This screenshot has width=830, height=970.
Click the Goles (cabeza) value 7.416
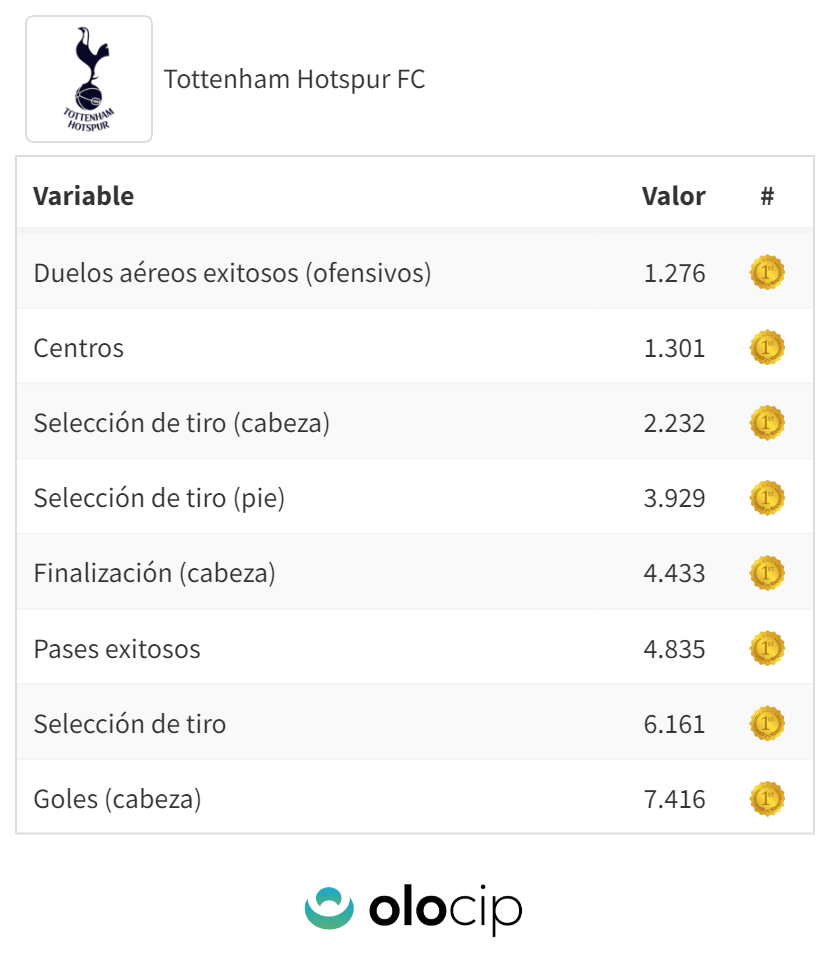pos(674,799)
